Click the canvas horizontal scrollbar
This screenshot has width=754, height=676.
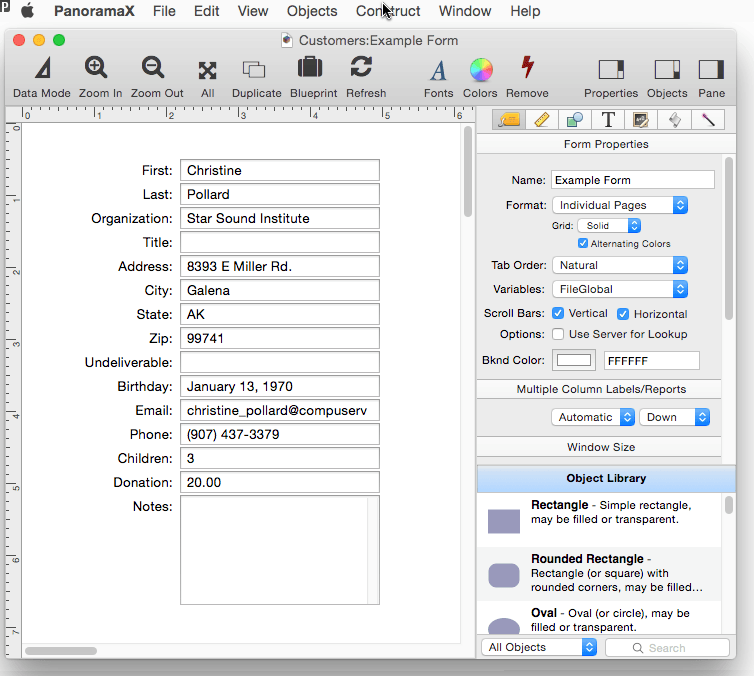(61, 651)
